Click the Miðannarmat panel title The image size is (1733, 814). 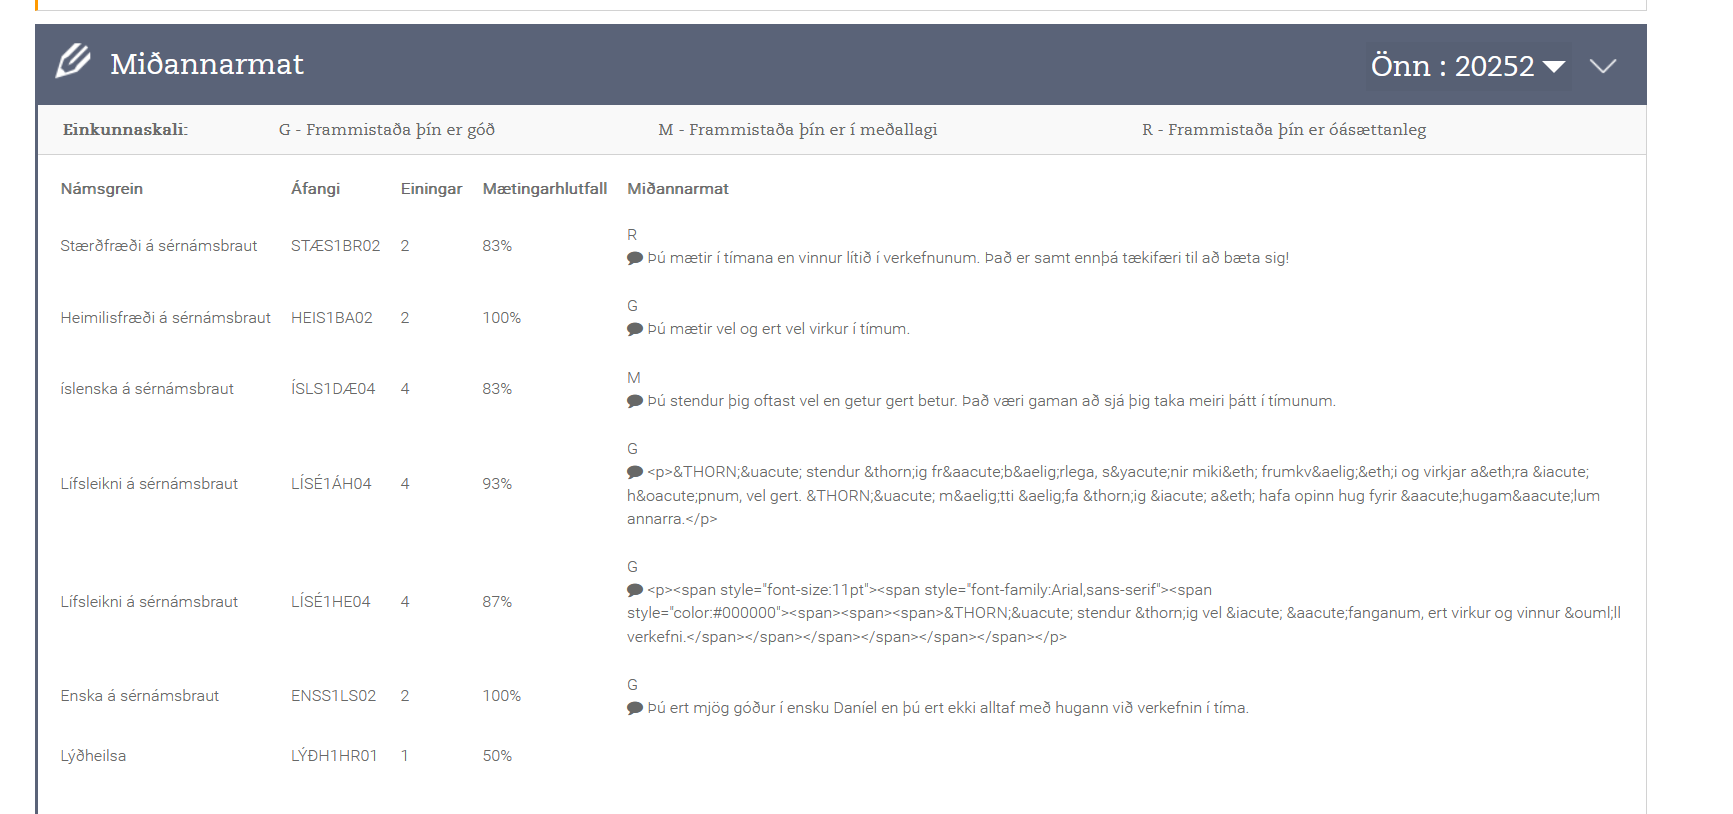[x=206, y=64]
